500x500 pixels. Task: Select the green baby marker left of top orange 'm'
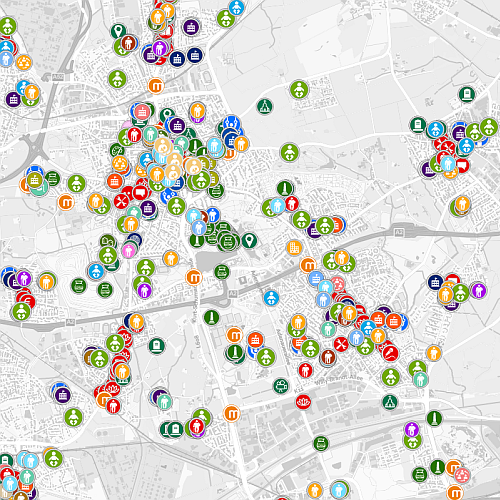click(x=117, y=79)
